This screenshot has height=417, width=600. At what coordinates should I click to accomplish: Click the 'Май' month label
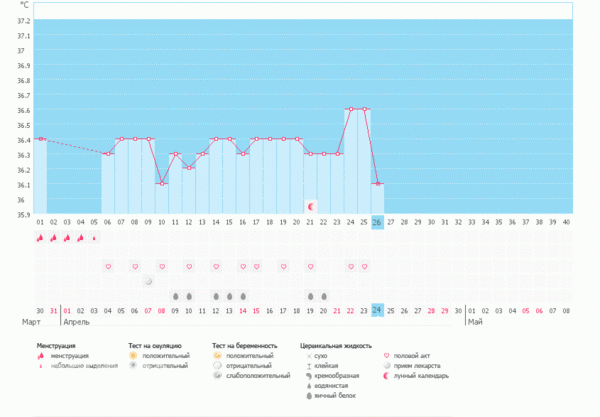474,324
